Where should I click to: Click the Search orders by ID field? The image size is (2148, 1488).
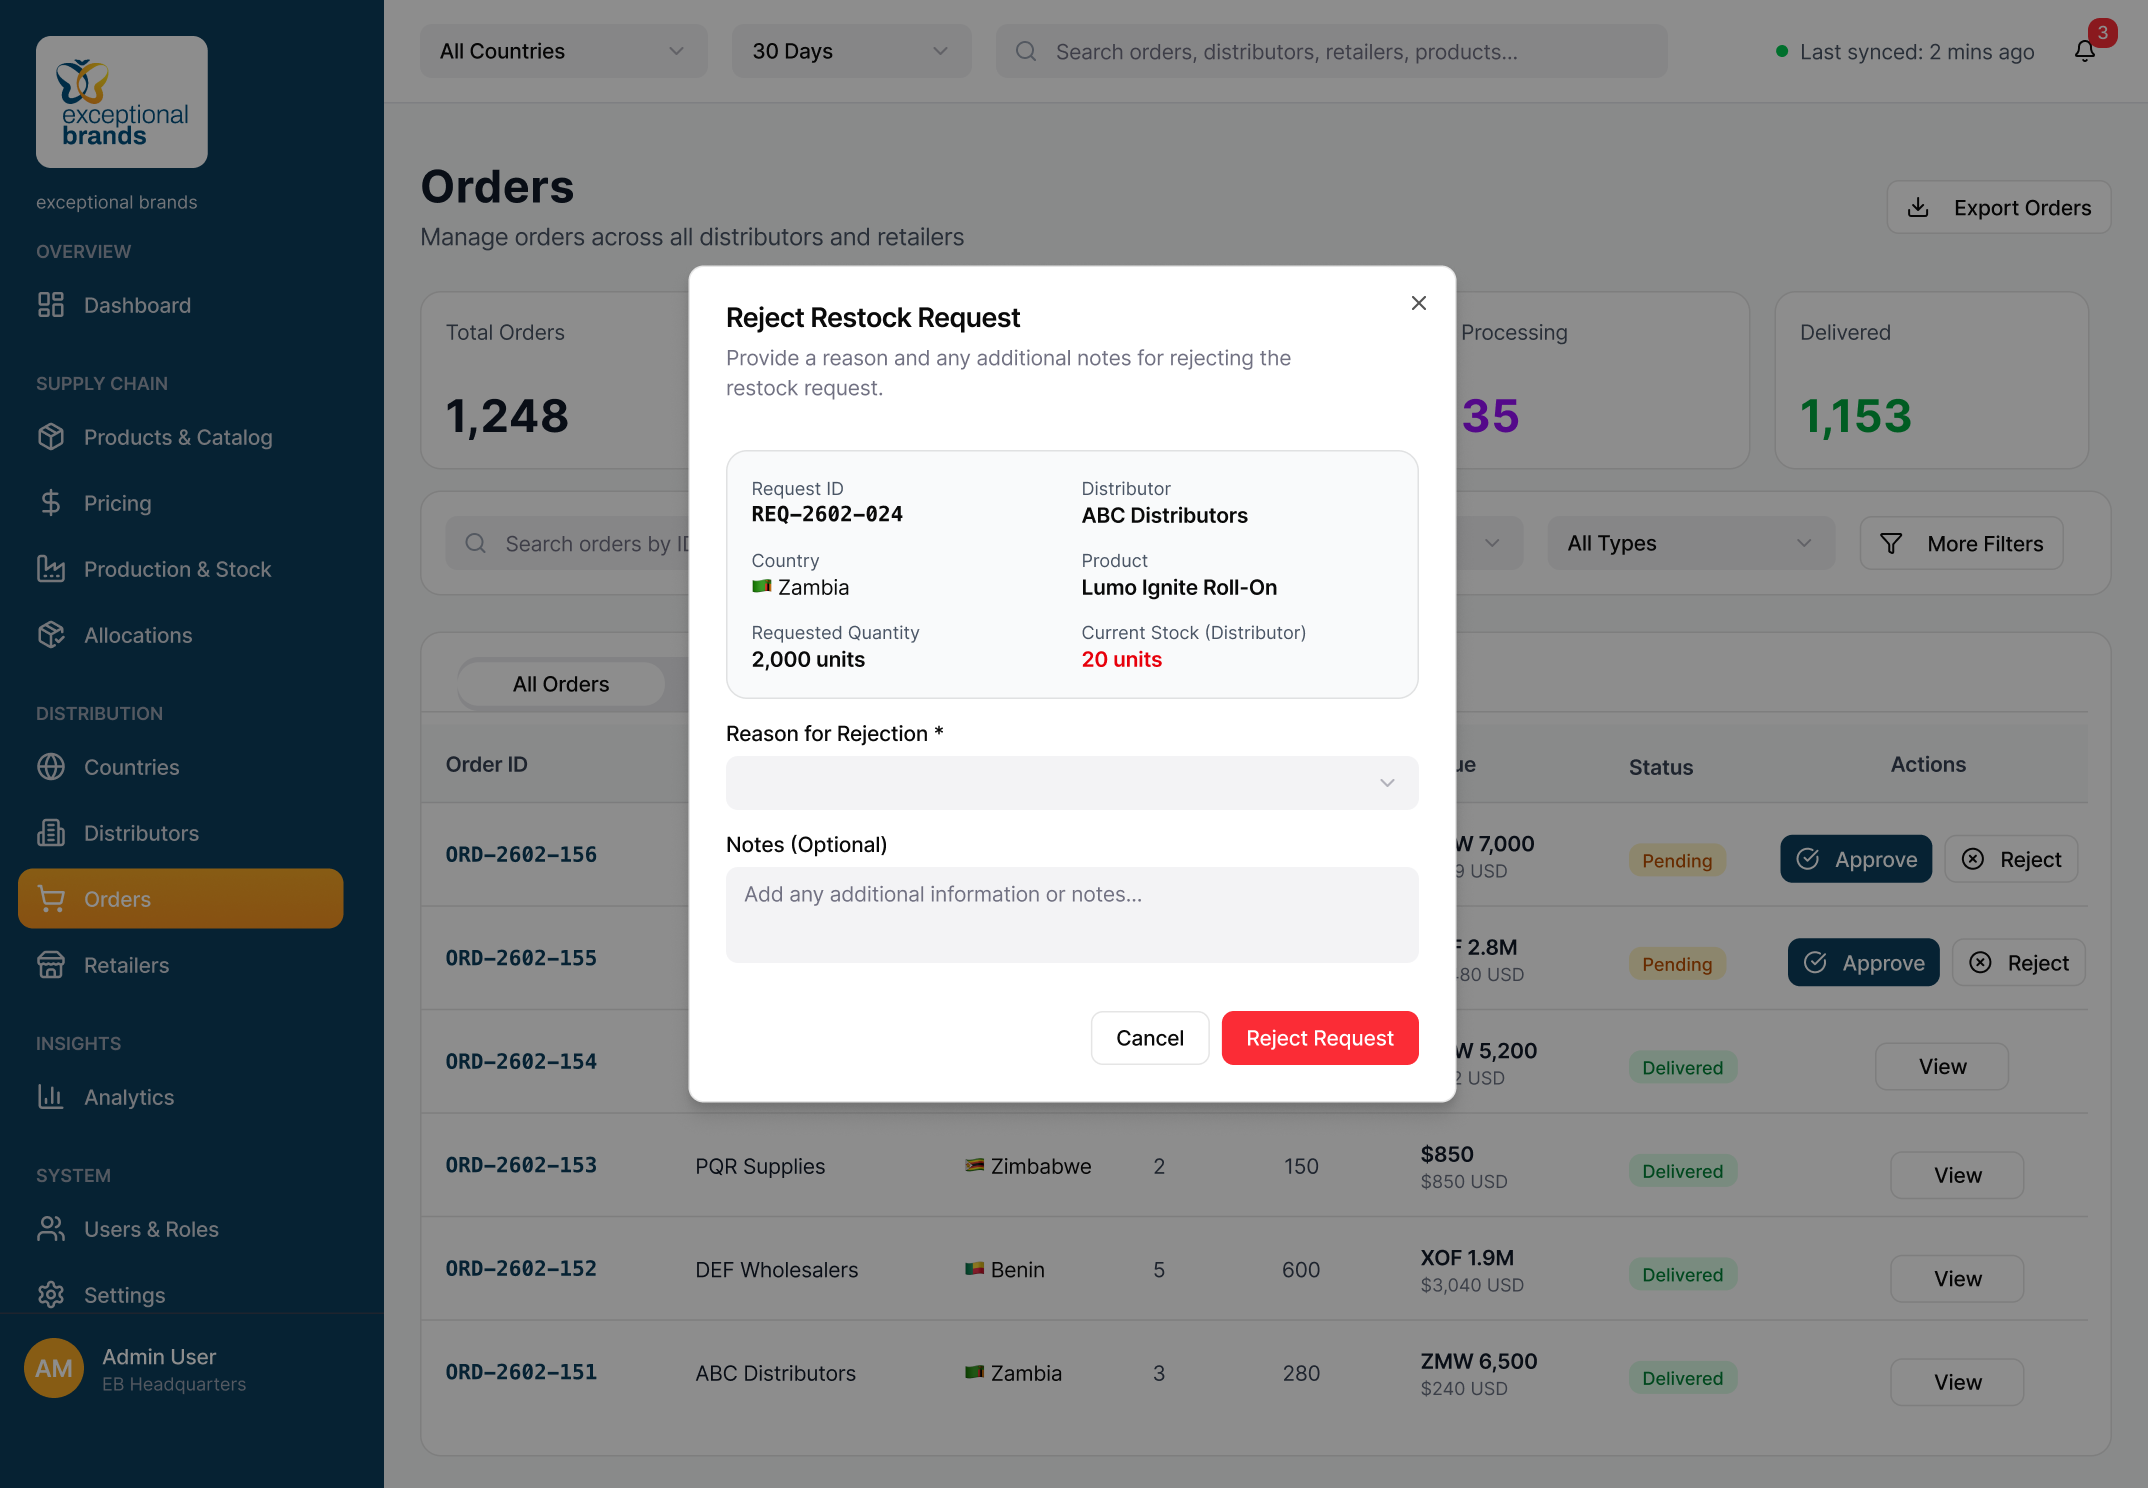click(568, 544)
